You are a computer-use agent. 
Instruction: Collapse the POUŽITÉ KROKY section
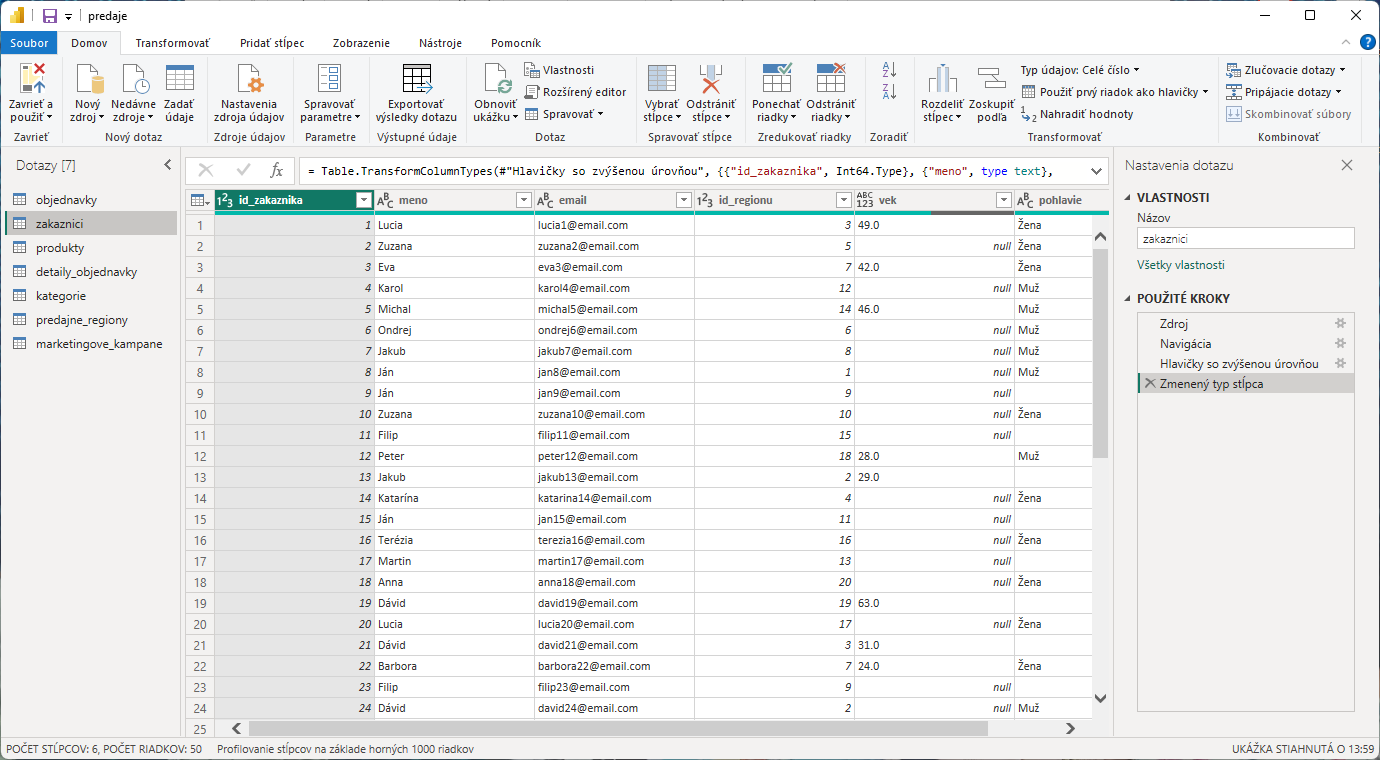click(x=1129, y=298)
